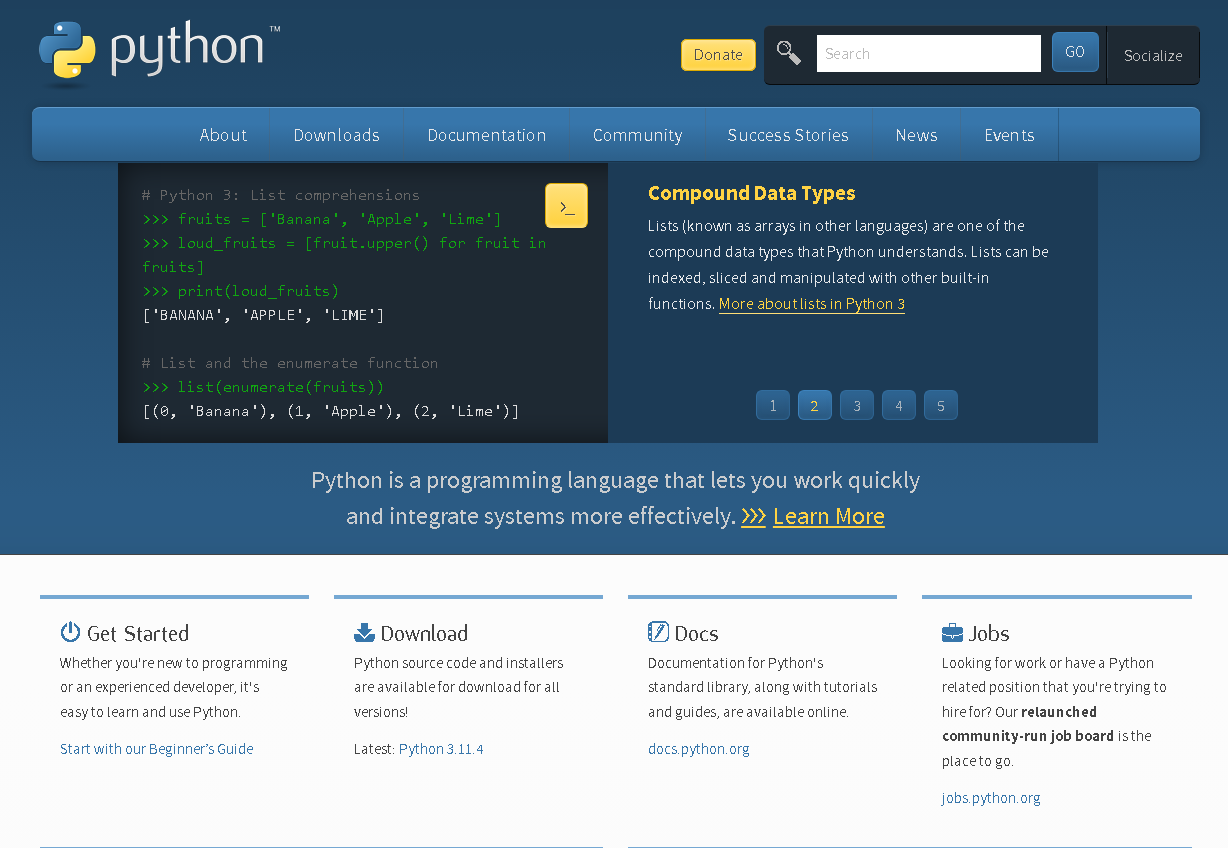Open Start with our Beginner's Guide link
The height and width of the screenshot is (848, 1228).
(x=157, y=749)
